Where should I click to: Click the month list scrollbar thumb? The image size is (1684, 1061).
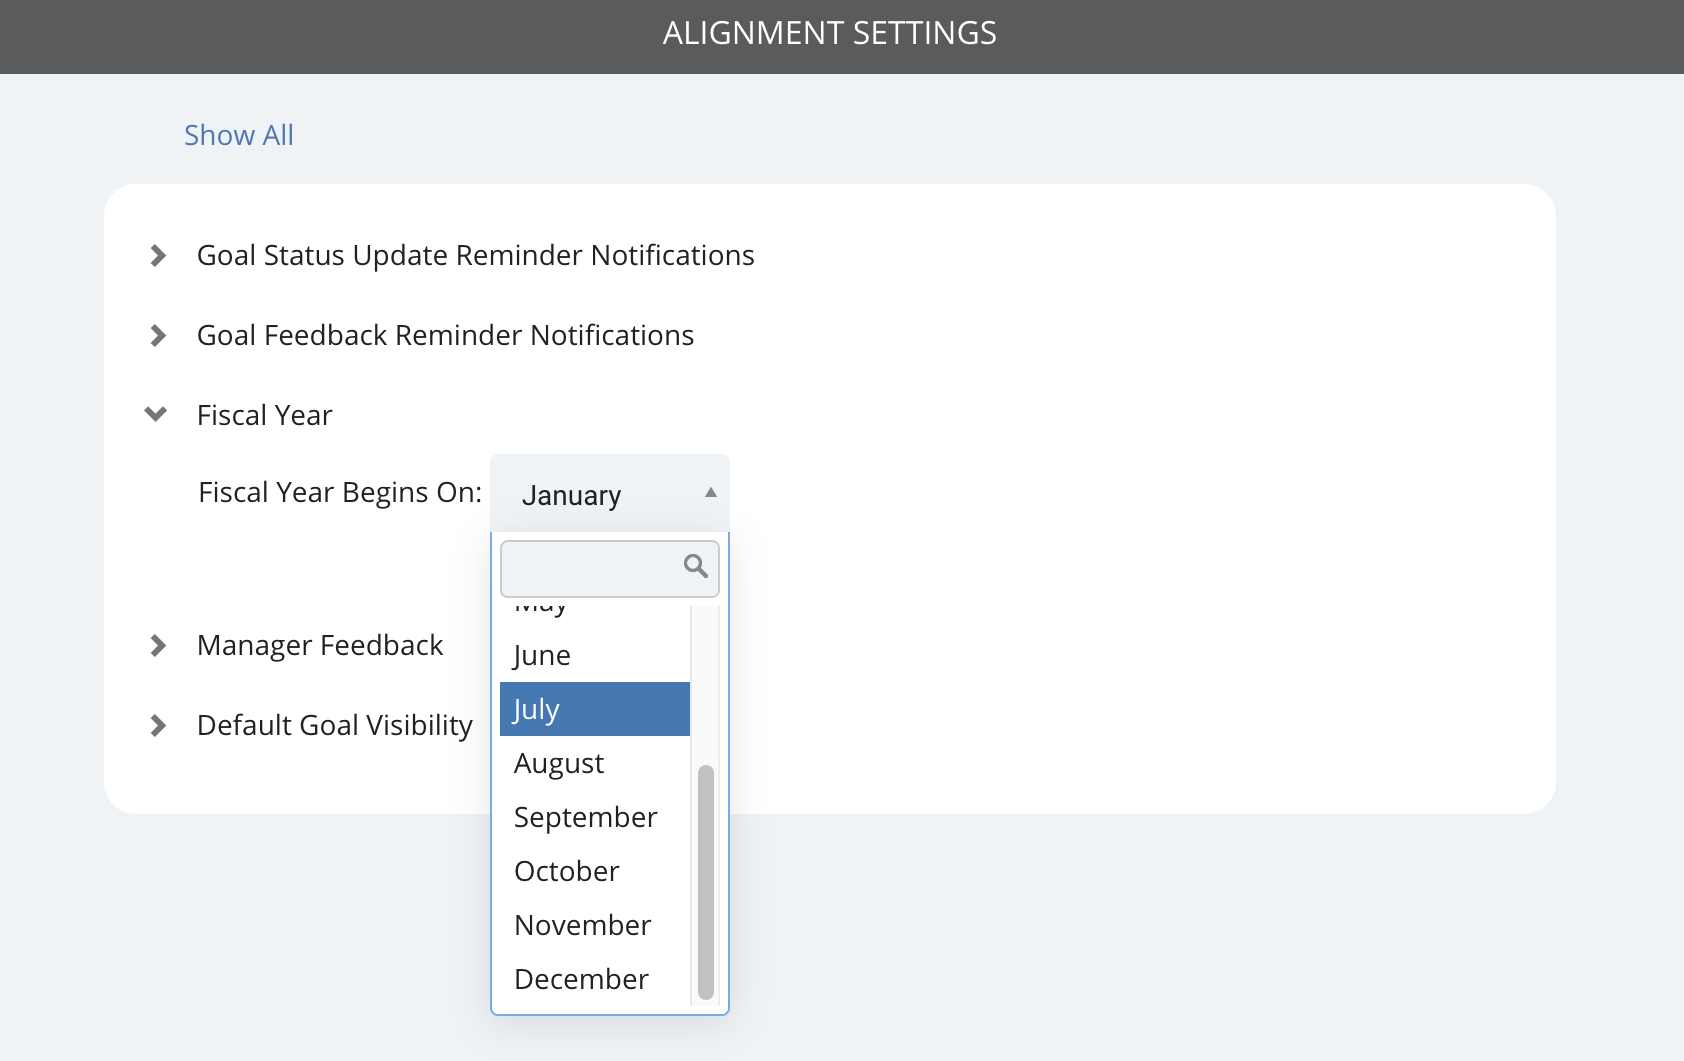(706, 882)
